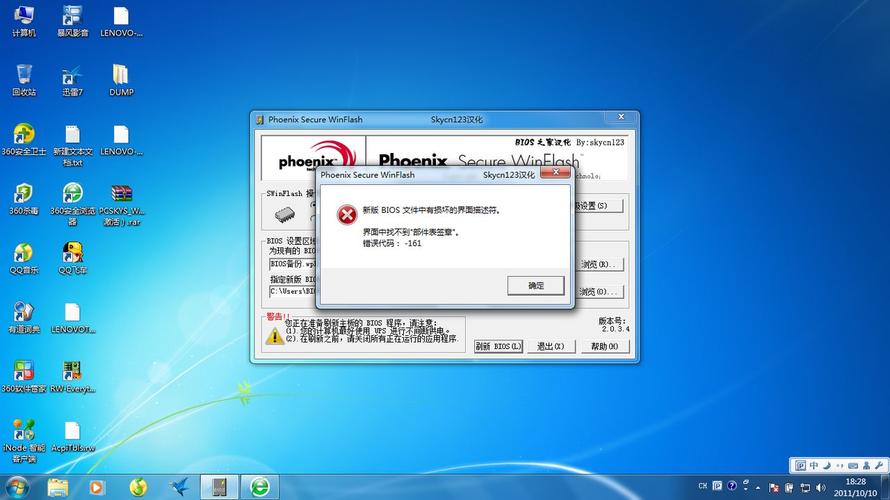Toggle the 中 Chinese mode on IME bar
890x500 pixels.
[813, 465]
